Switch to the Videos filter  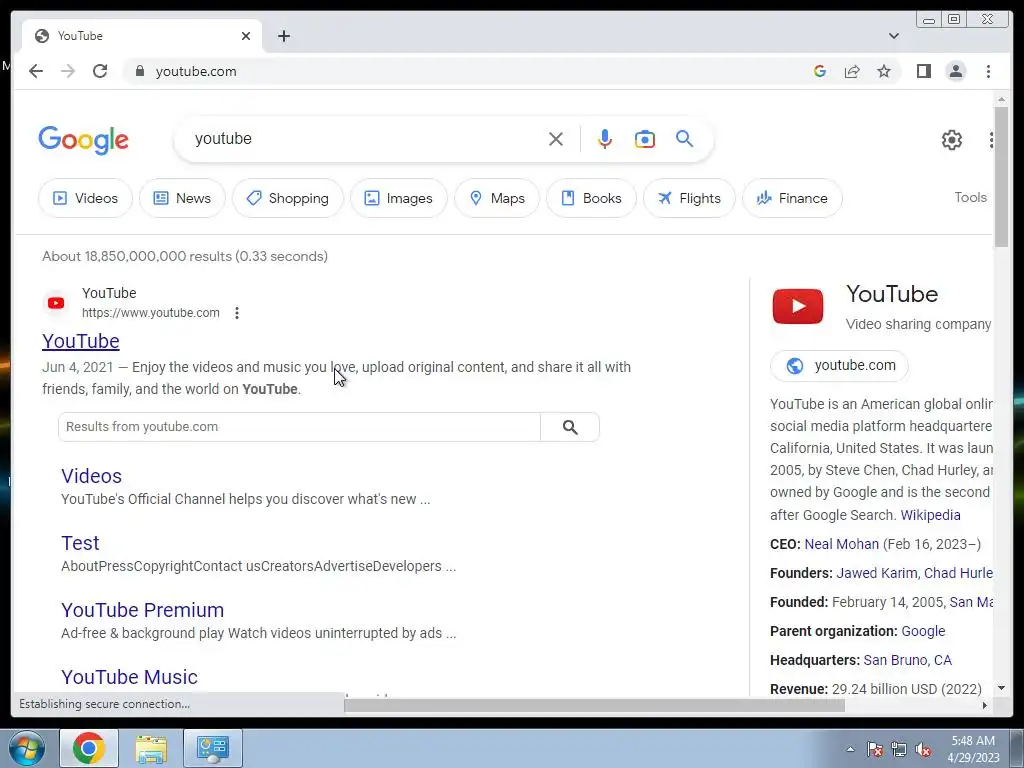tap(86, 198)
